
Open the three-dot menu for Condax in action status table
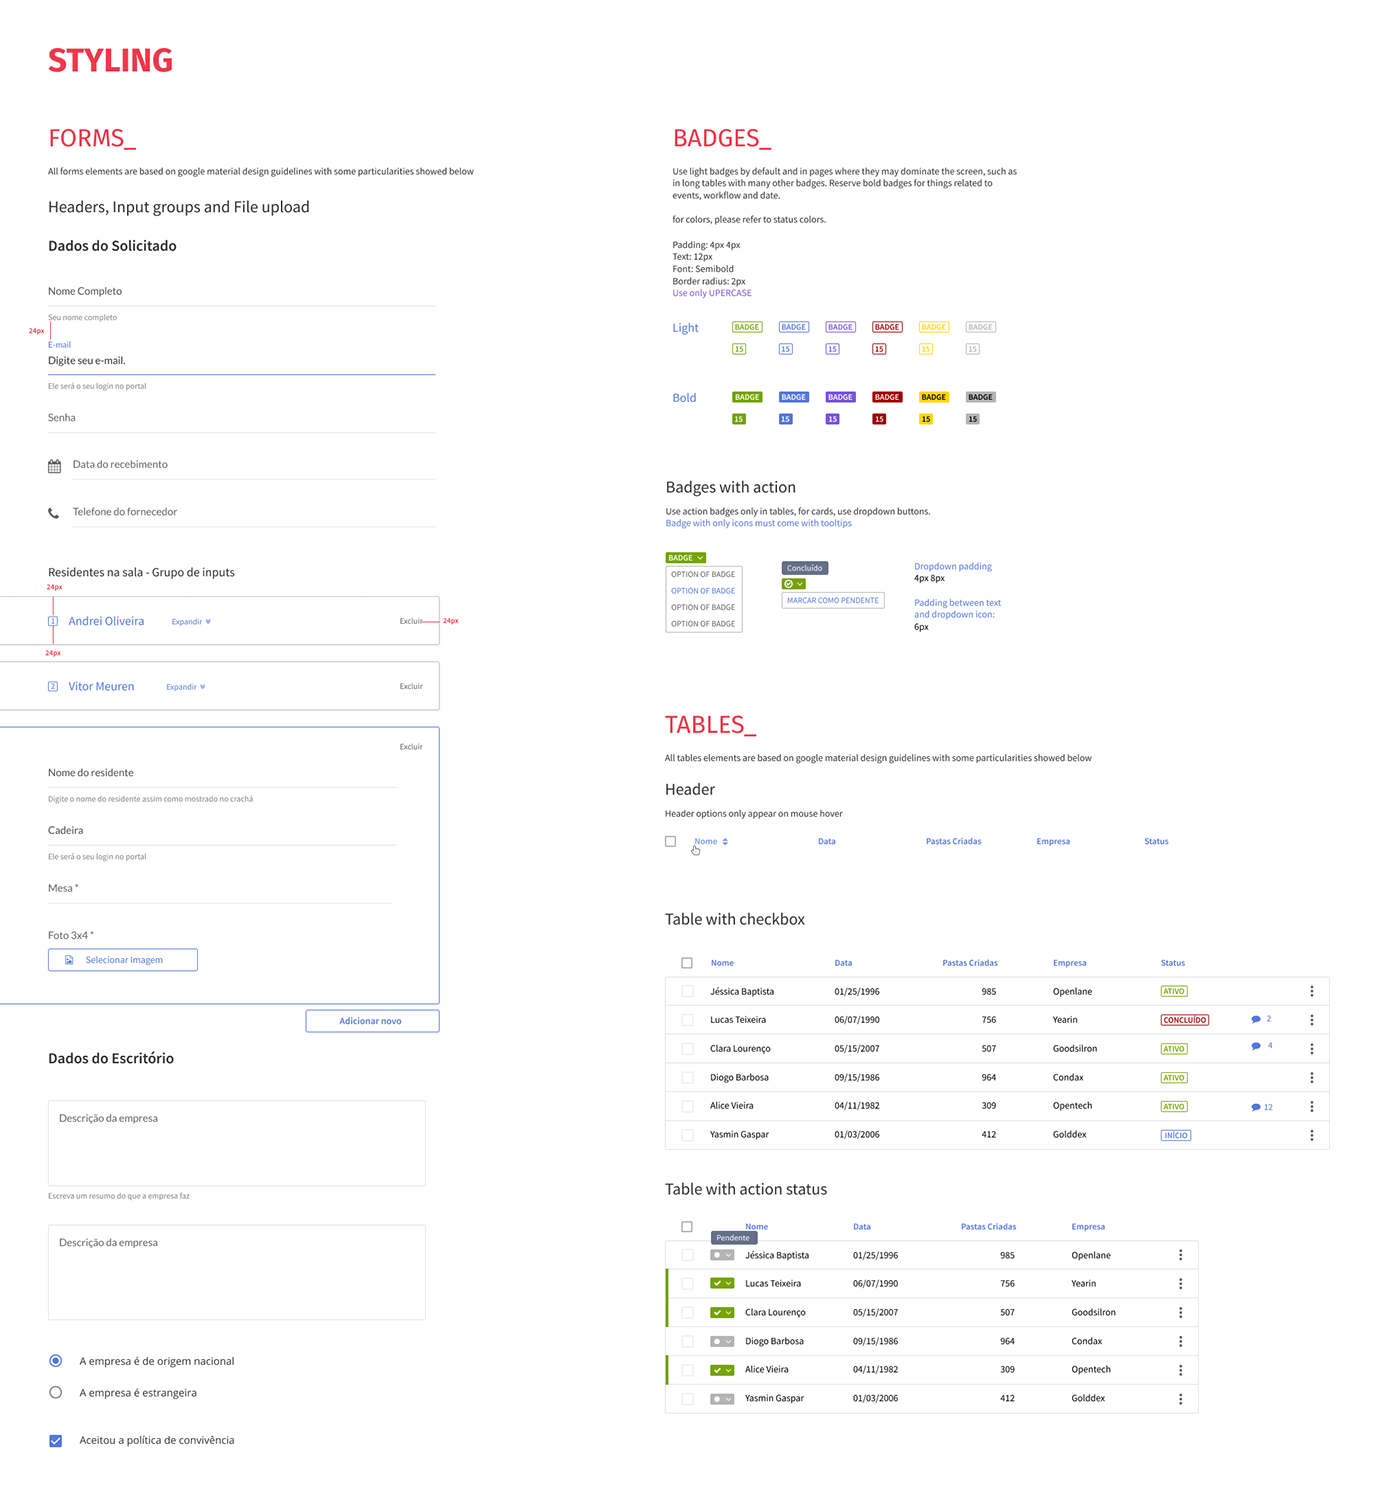(1181, 1341)
